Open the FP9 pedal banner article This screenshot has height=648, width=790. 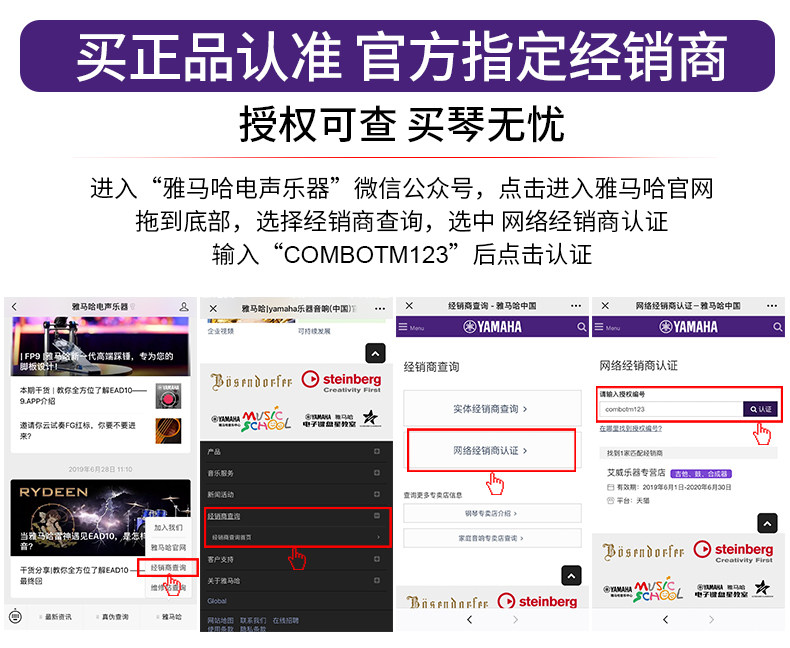pyautogui.click(x=101, y=346)
